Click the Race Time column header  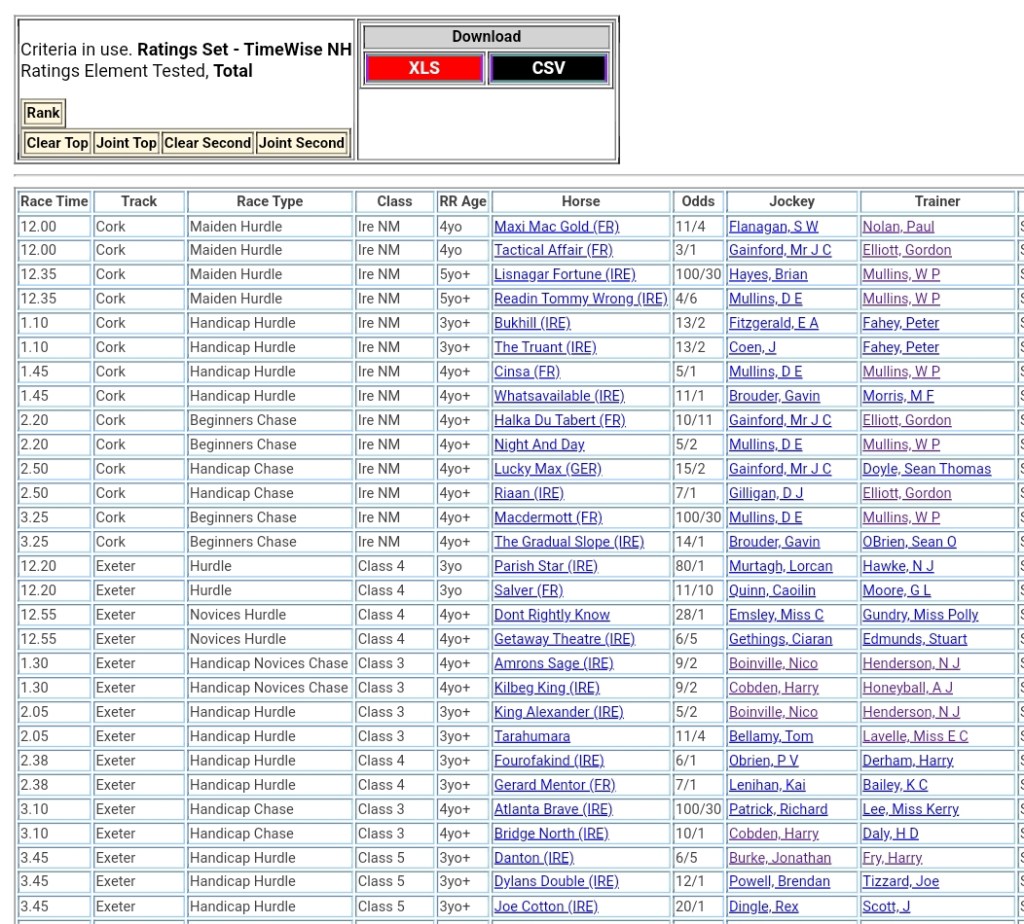(54, 201)
